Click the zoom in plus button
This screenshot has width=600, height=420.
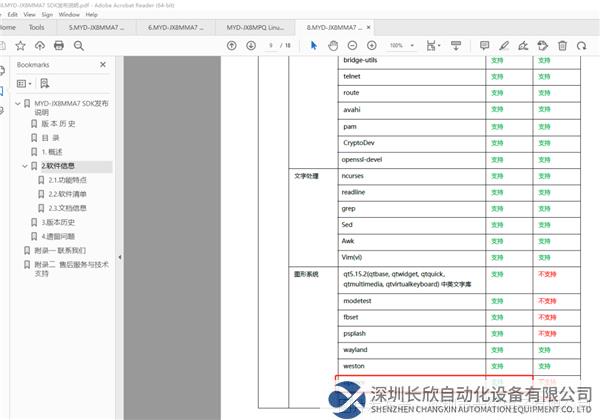371,46
